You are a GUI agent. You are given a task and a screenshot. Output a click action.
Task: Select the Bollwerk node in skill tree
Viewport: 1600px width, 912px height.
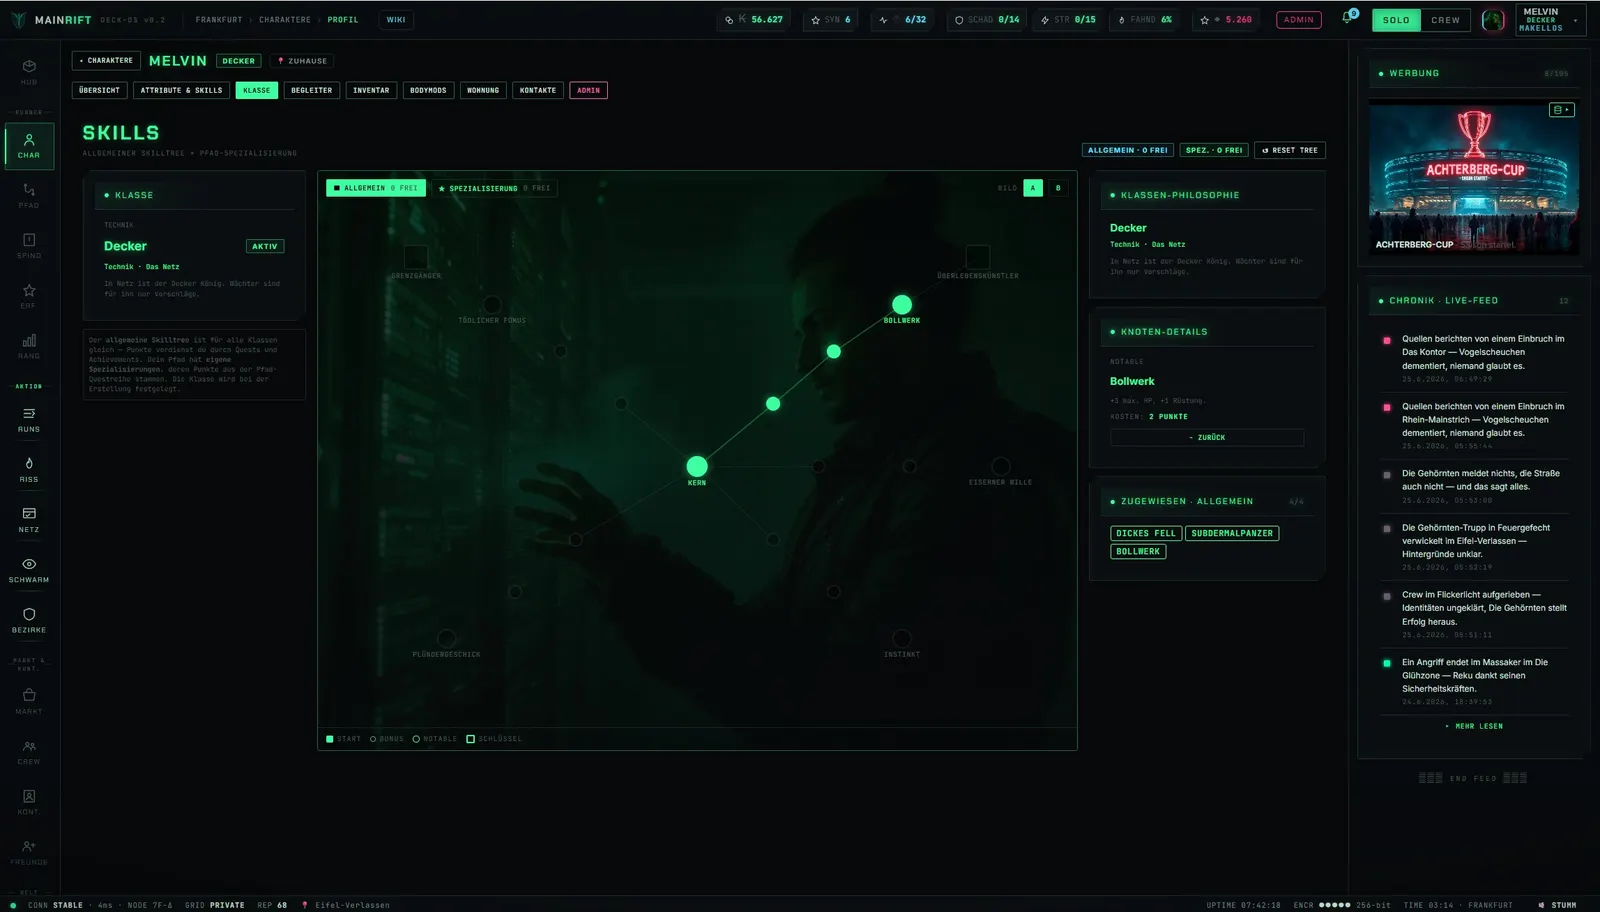click(x=902, y=305)
